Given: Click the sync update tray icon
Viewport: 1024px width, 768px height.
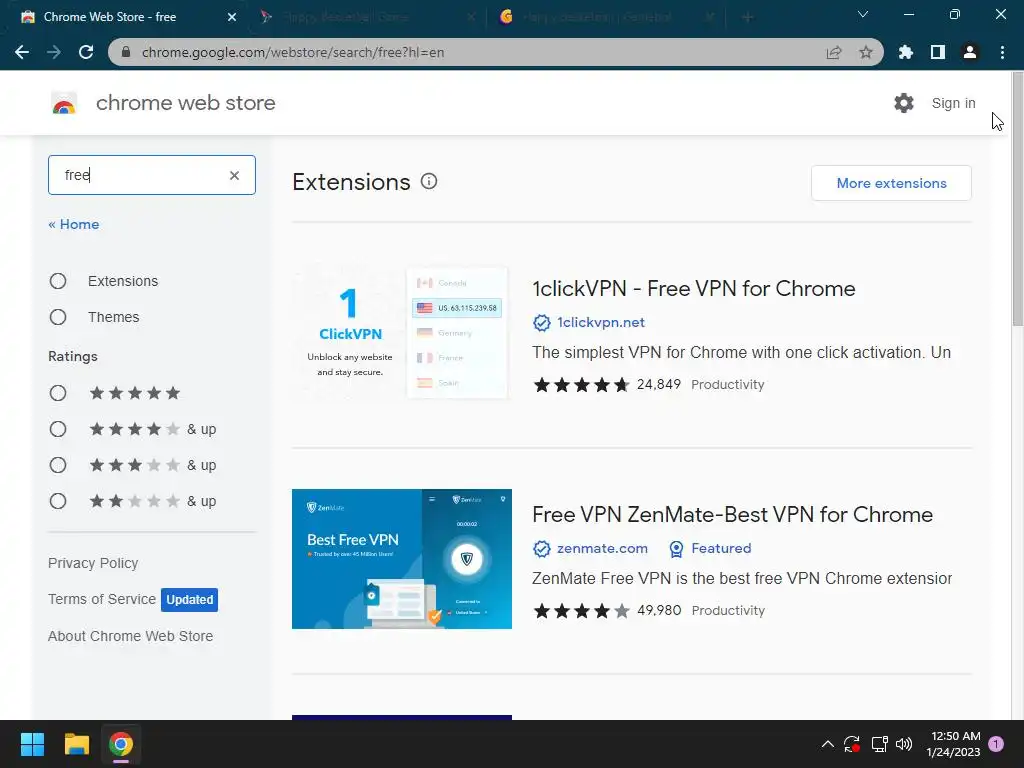Looking at the screenshot, I should point(852,744).
